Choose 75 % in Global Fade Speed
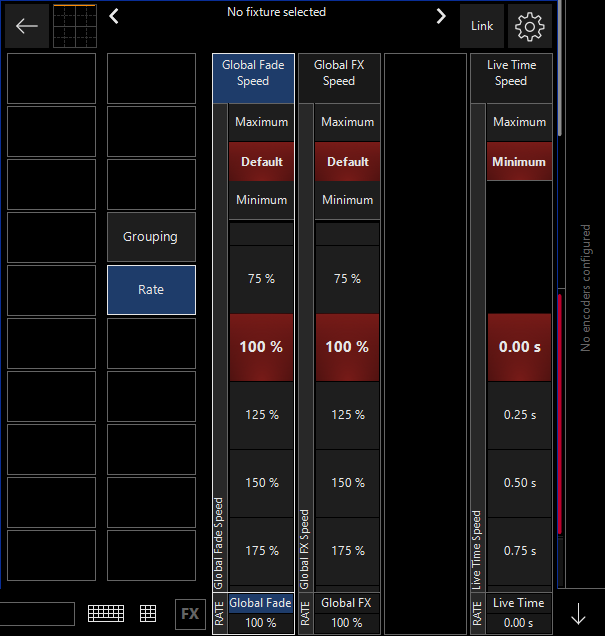 (x=262, y=279)
